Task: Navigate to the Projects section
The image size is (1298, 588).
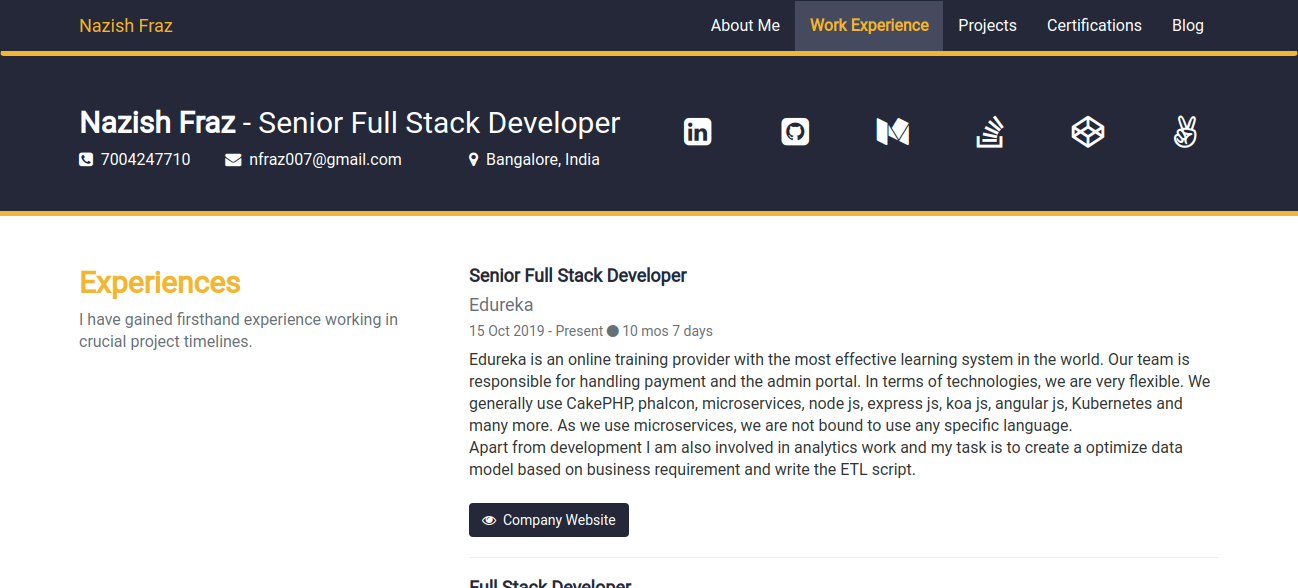Action: [x=987, y=26]
